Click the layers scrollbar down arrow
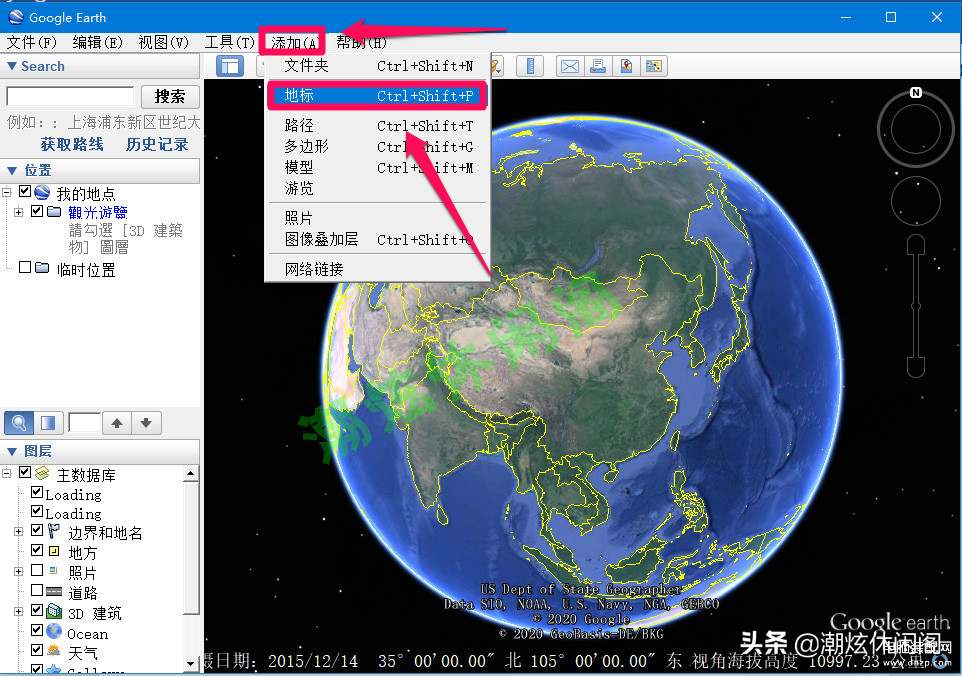 pos(191,663)
